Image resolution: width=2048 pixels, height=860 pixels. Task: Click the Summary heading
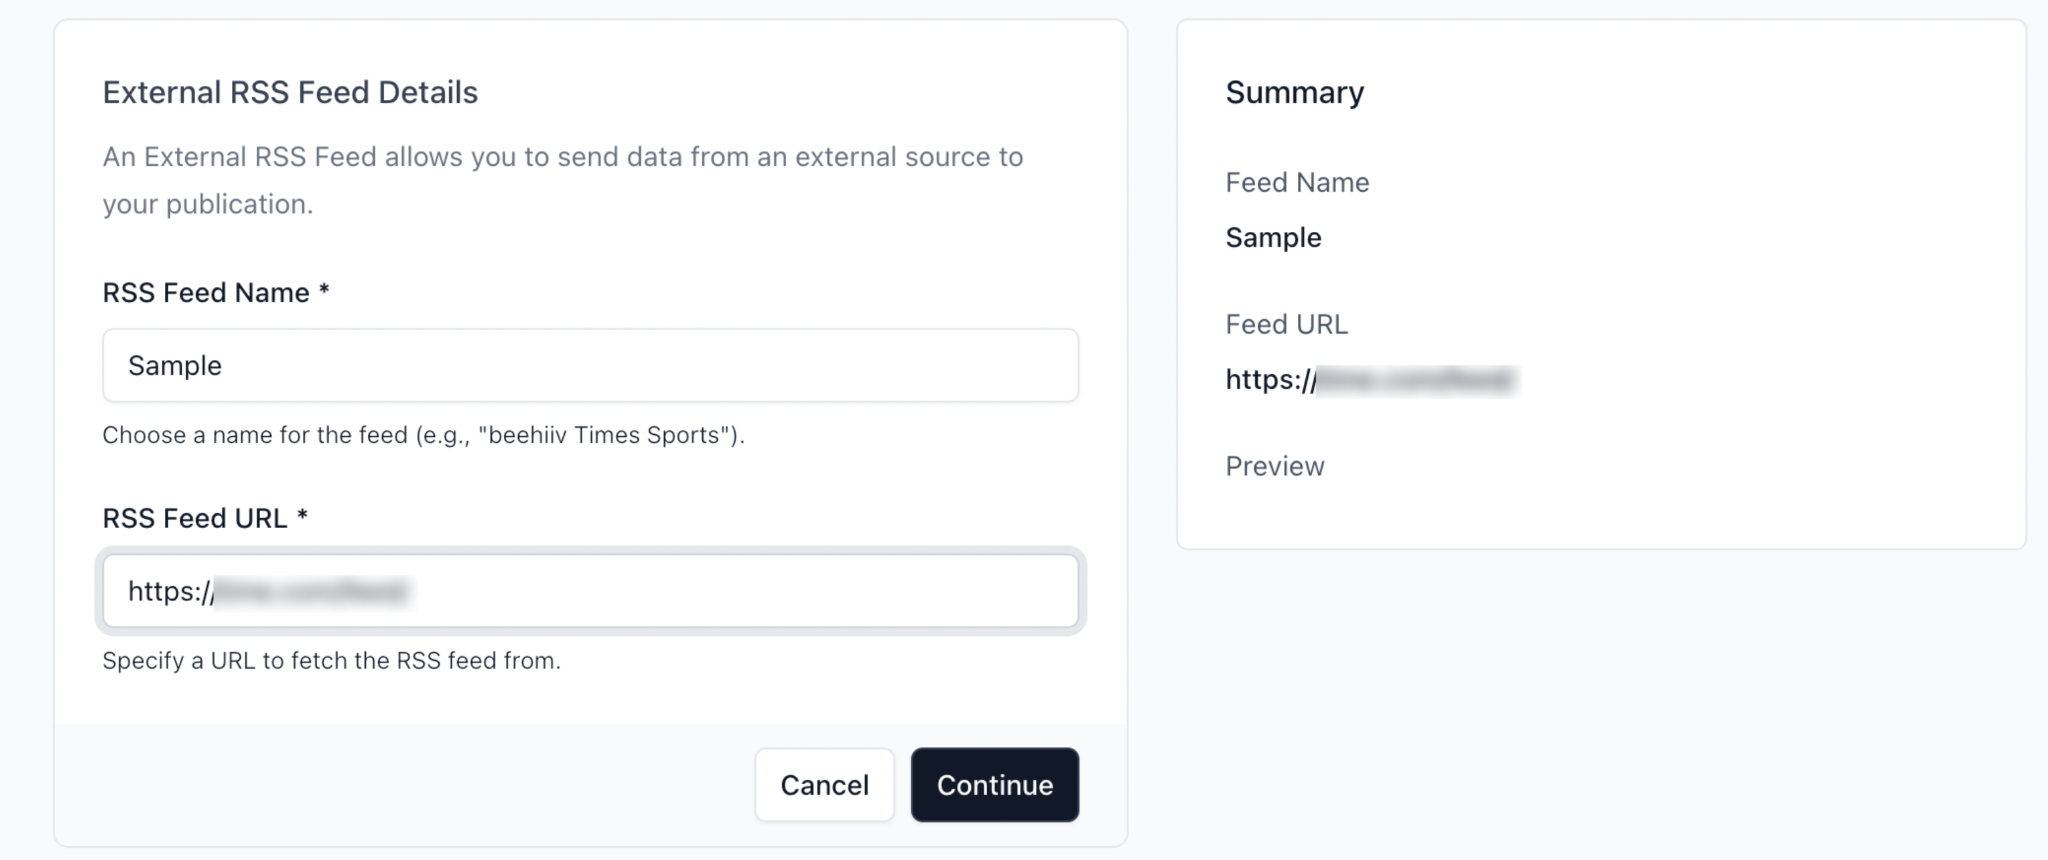click(1295, 92)
